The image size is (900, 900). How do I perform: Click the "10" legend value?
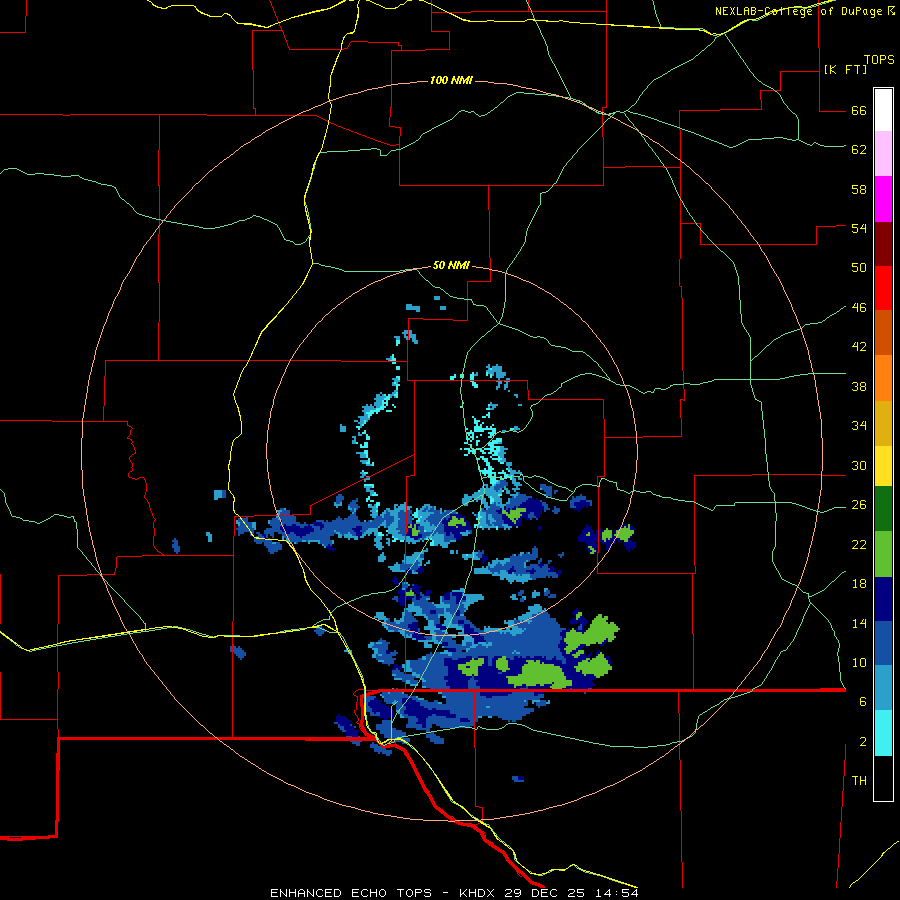pos(859,663)
